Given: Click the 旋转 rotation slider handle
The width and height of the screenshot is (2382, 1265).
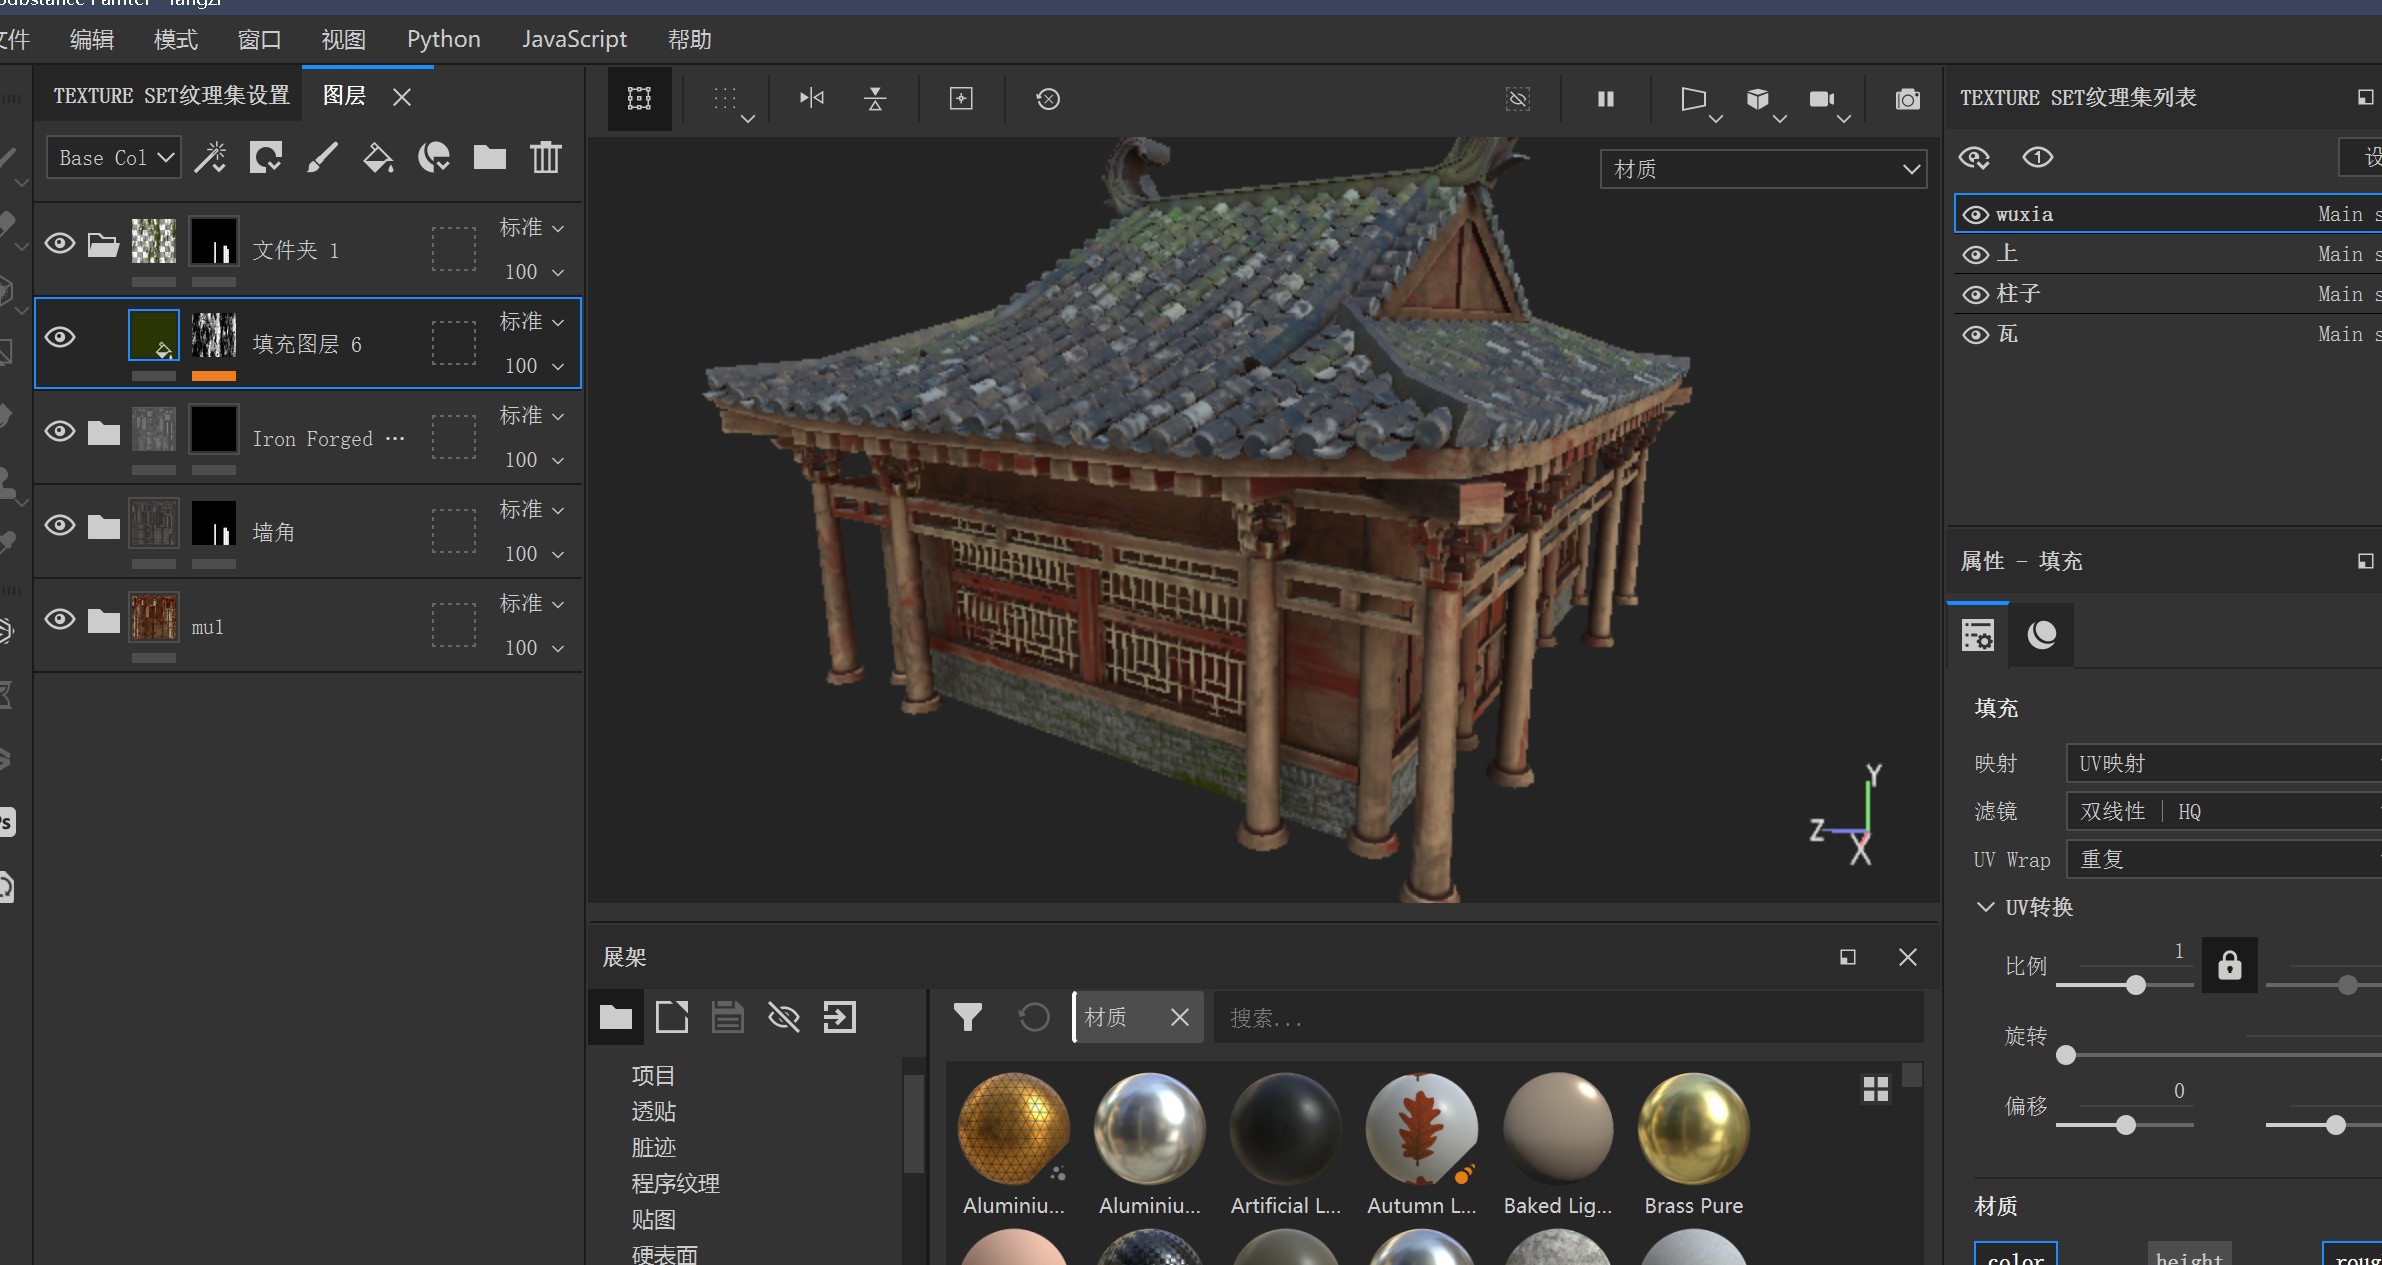Looking at the screenshot, I should pos(2065,1055).
